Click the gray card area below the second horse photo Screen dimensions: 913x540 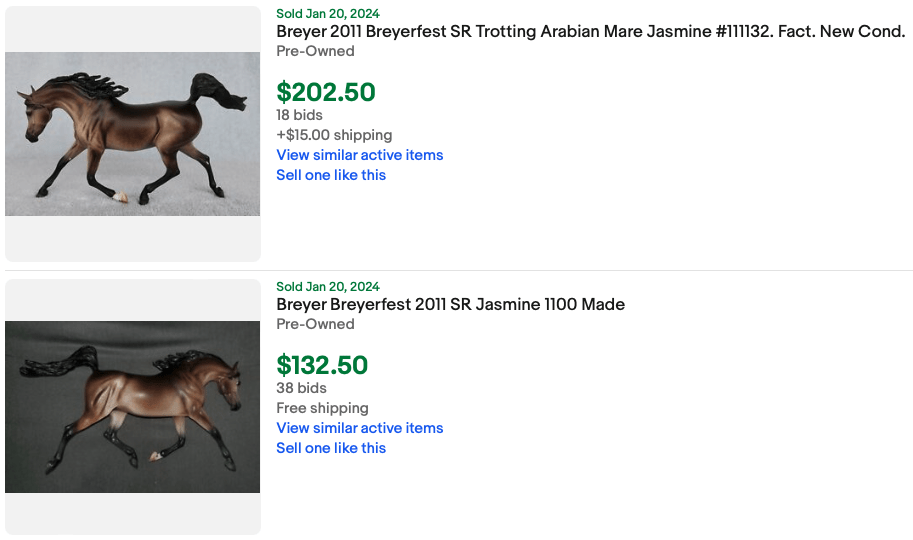(x=132, y=513)
